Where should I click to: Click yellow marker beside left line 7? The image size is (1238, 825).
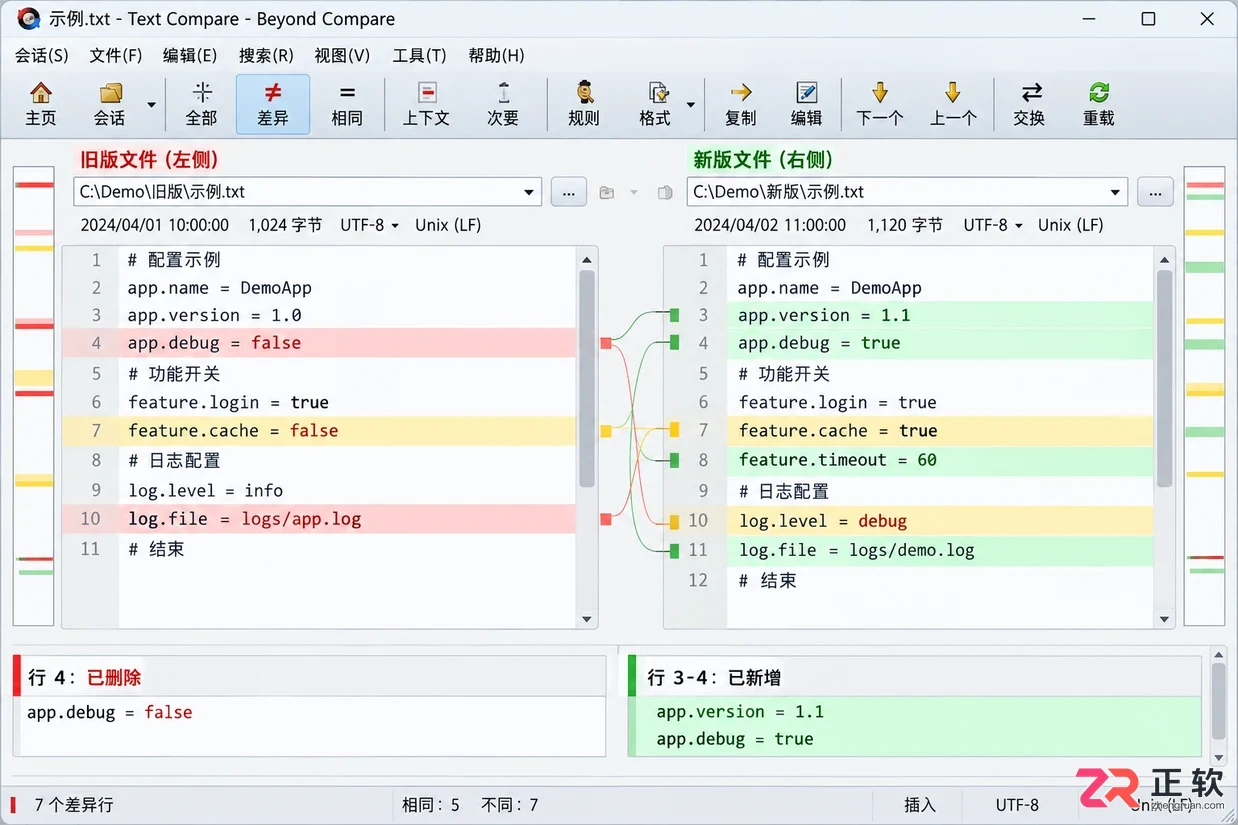click(x=605, y=431)
